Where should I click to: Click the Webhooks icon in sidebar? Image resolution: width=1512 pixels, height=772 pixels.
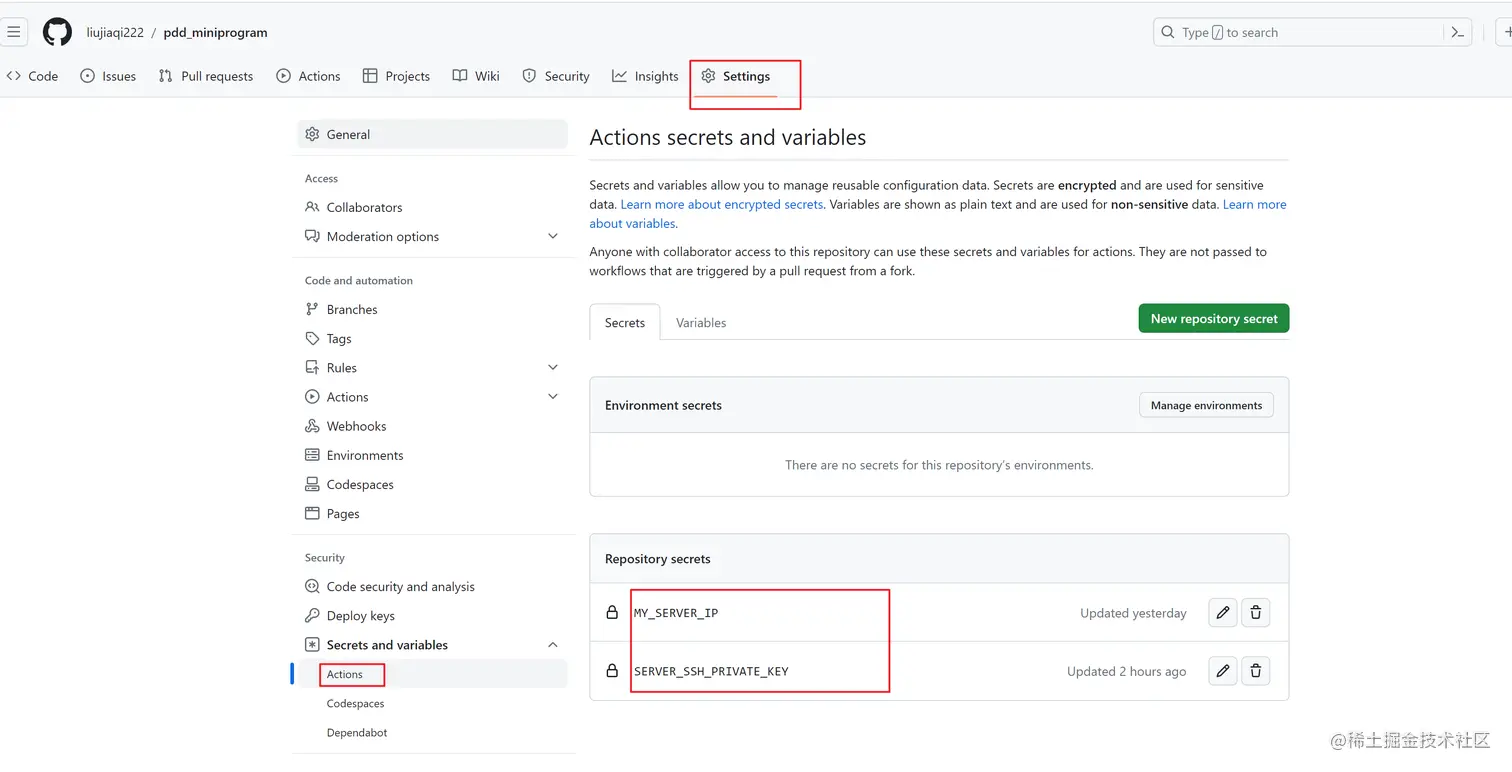[x=312, y=426]
